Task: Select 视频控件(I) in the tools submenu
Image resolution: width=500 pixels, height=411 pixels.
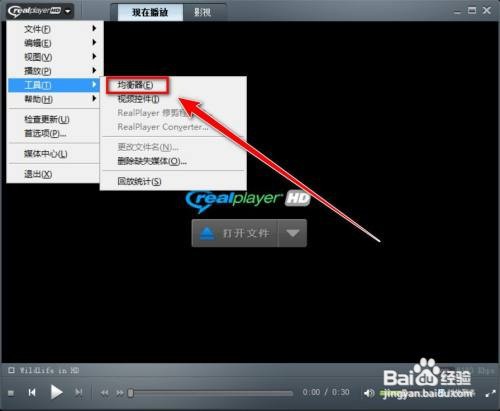Action: tap(173, 99)
